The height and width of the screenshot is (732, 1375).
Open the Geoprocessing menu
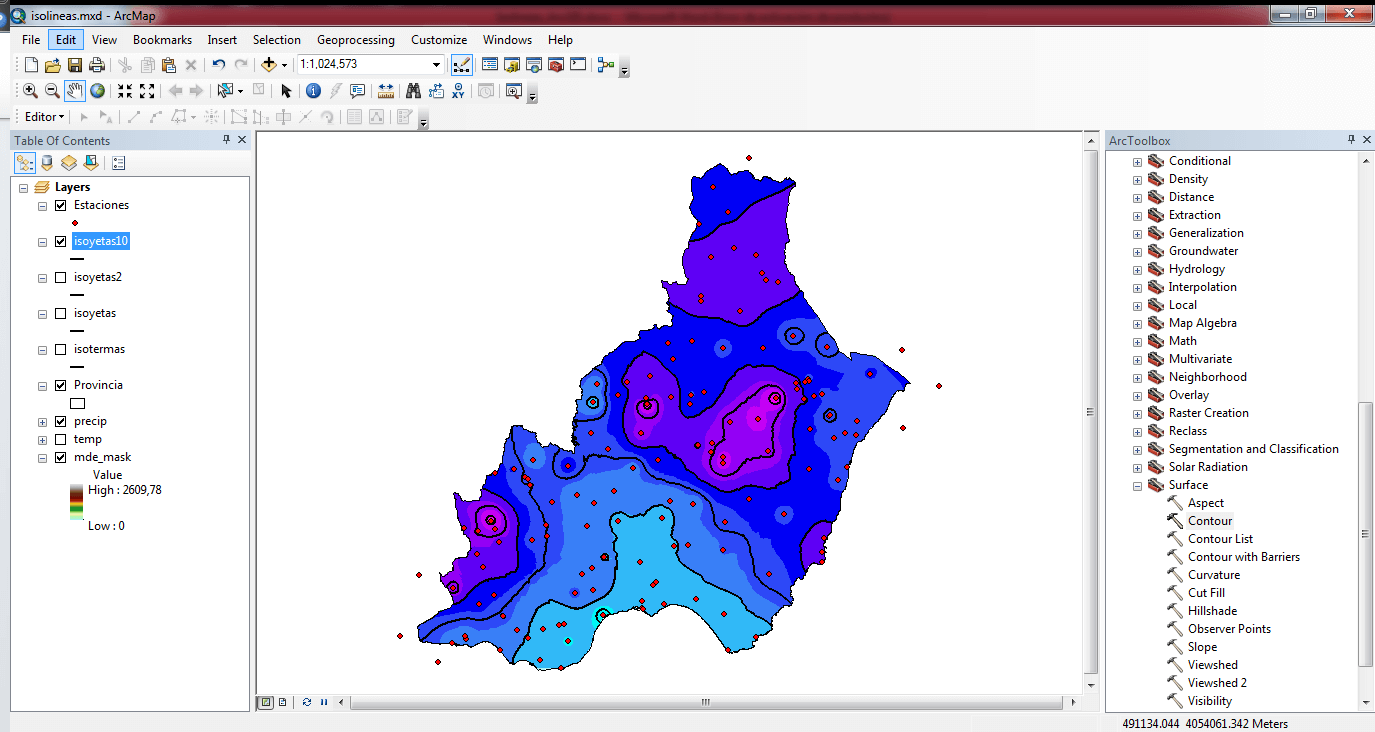point(355,40)
